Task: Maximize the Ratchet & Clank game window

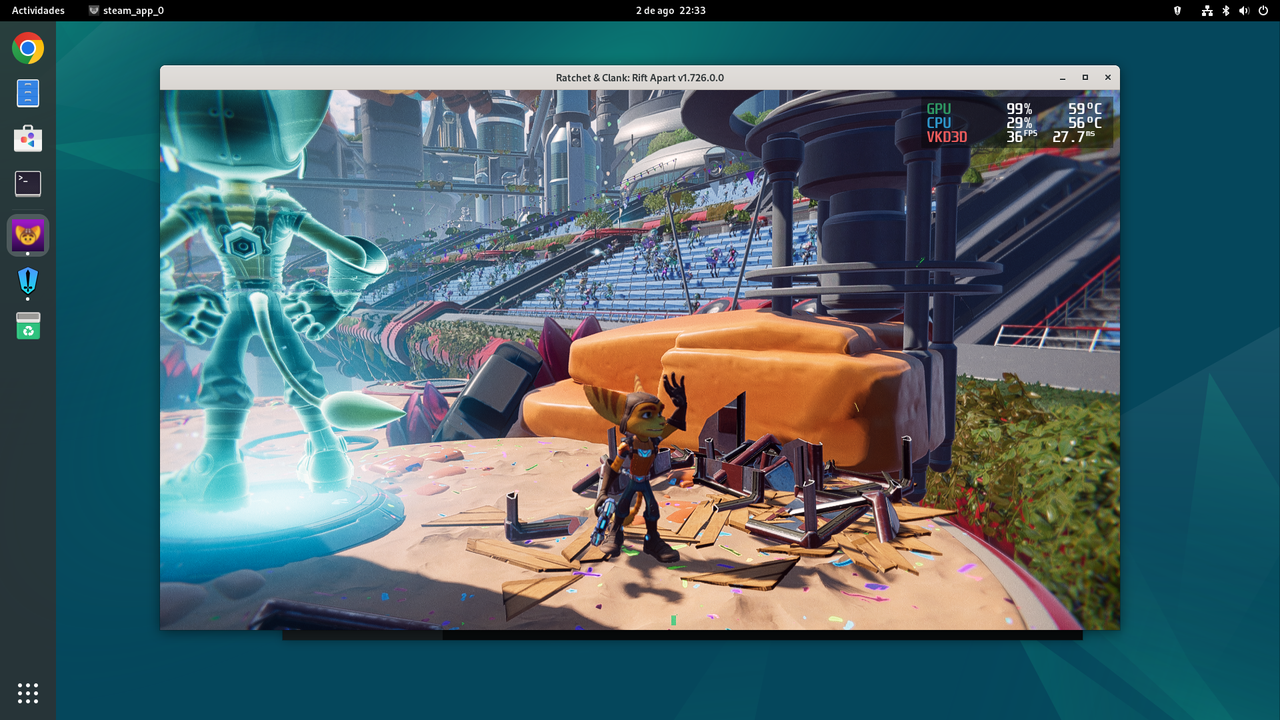Action: pos(1085,78)
